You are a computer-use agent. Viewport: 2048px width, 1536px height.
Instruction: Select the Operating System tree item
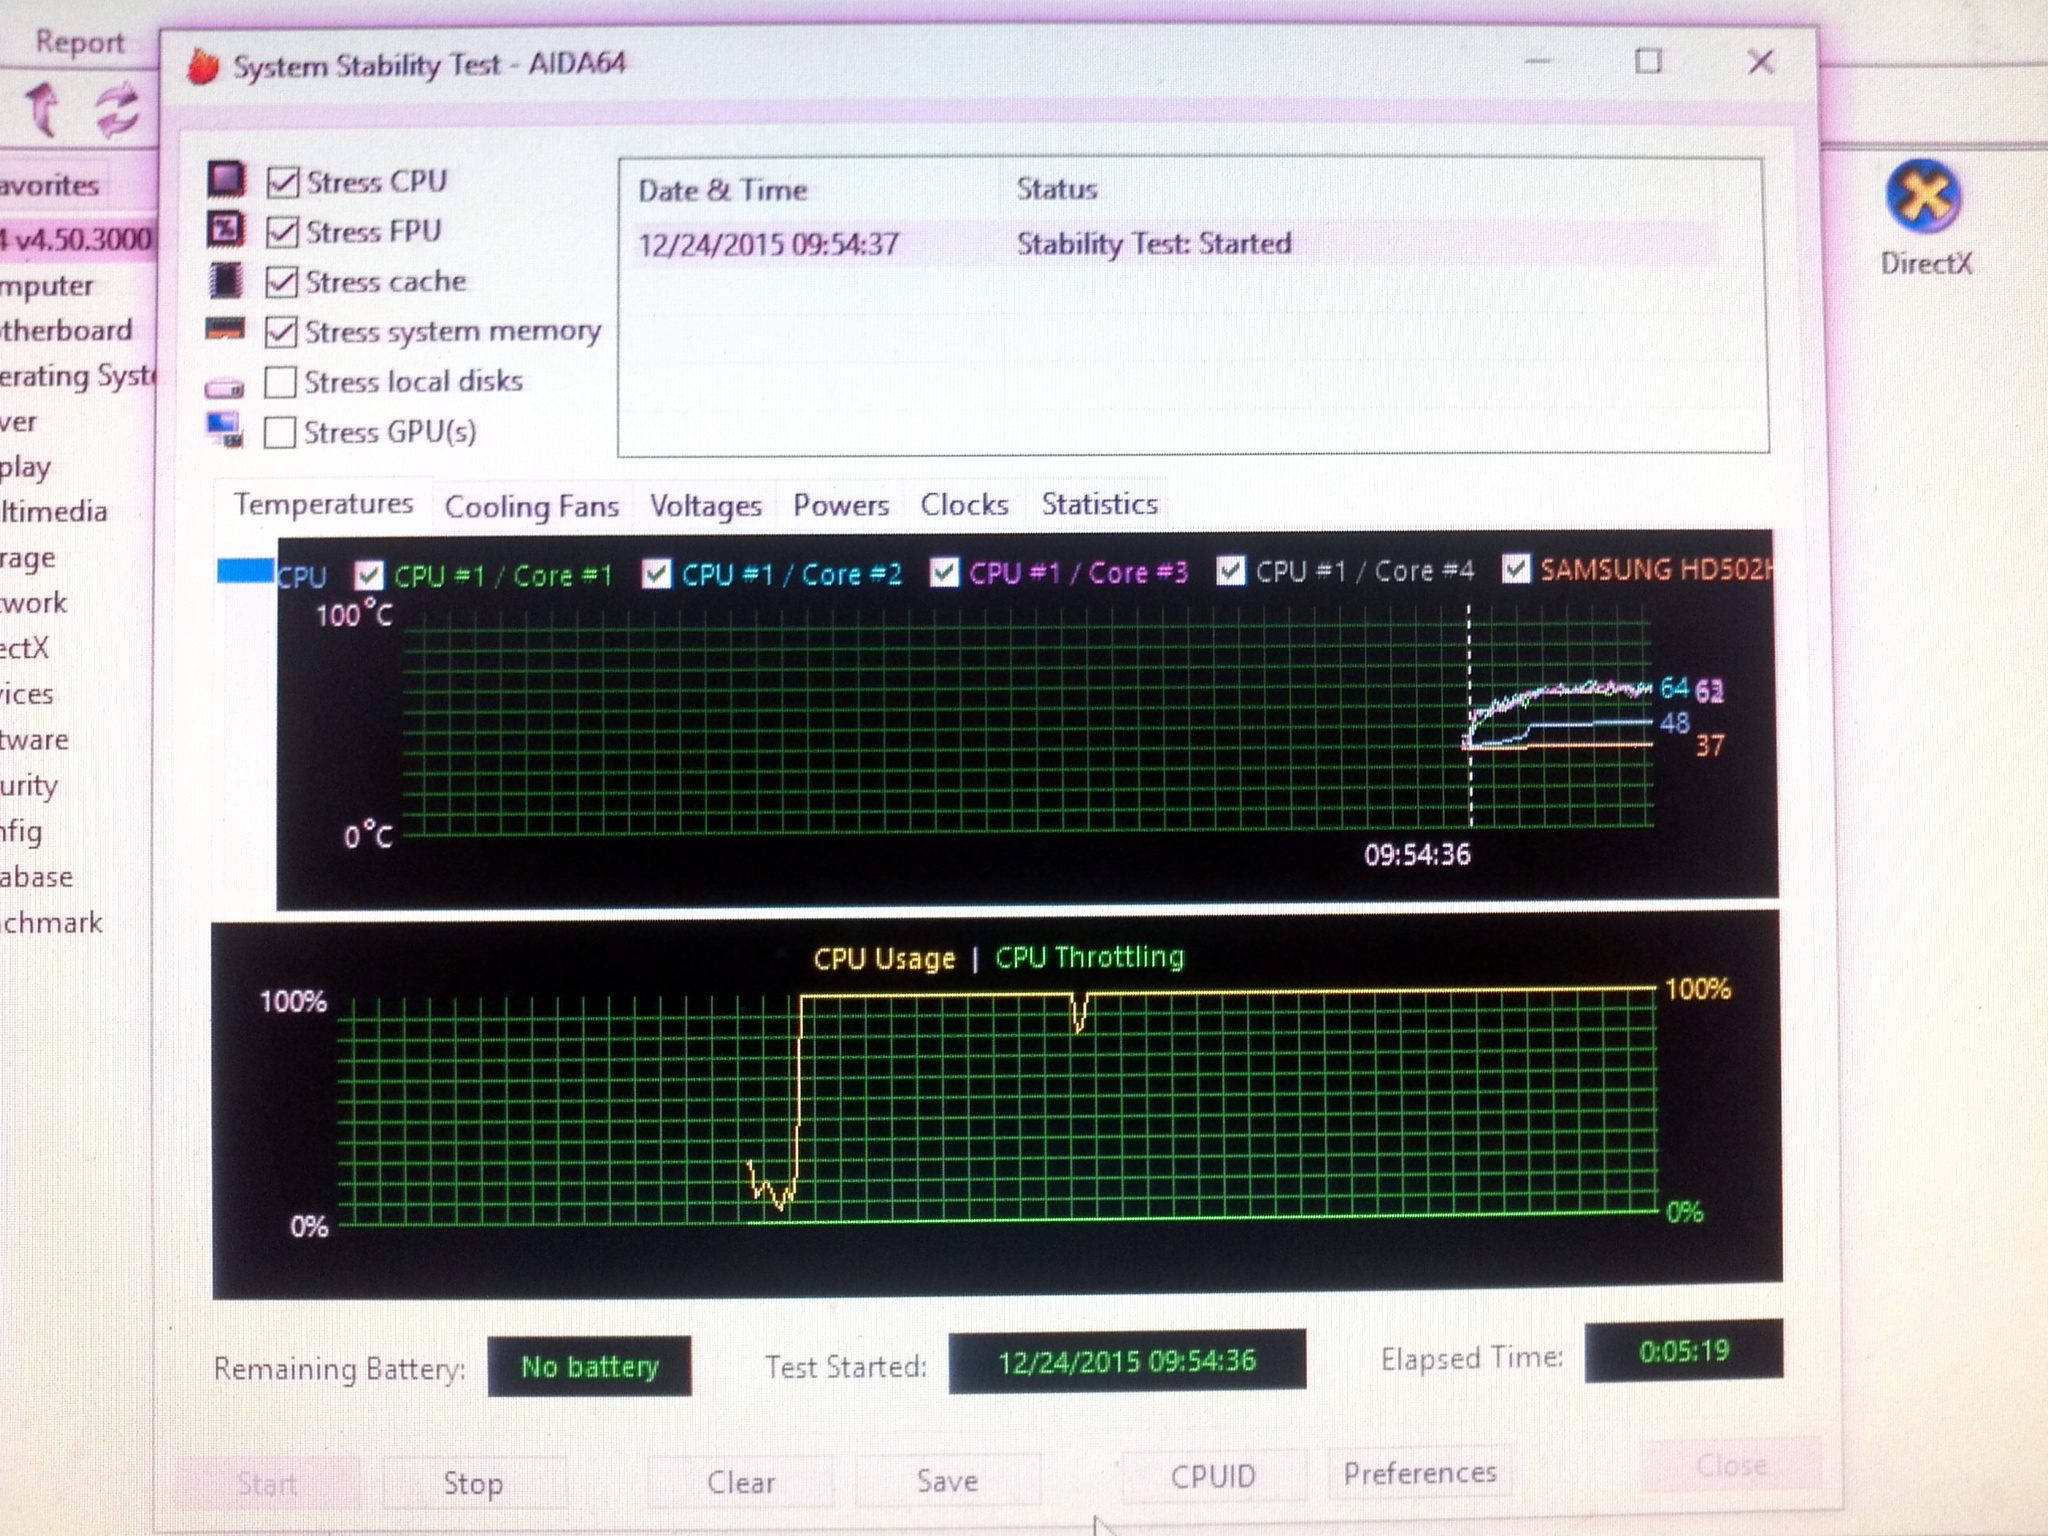77,376
